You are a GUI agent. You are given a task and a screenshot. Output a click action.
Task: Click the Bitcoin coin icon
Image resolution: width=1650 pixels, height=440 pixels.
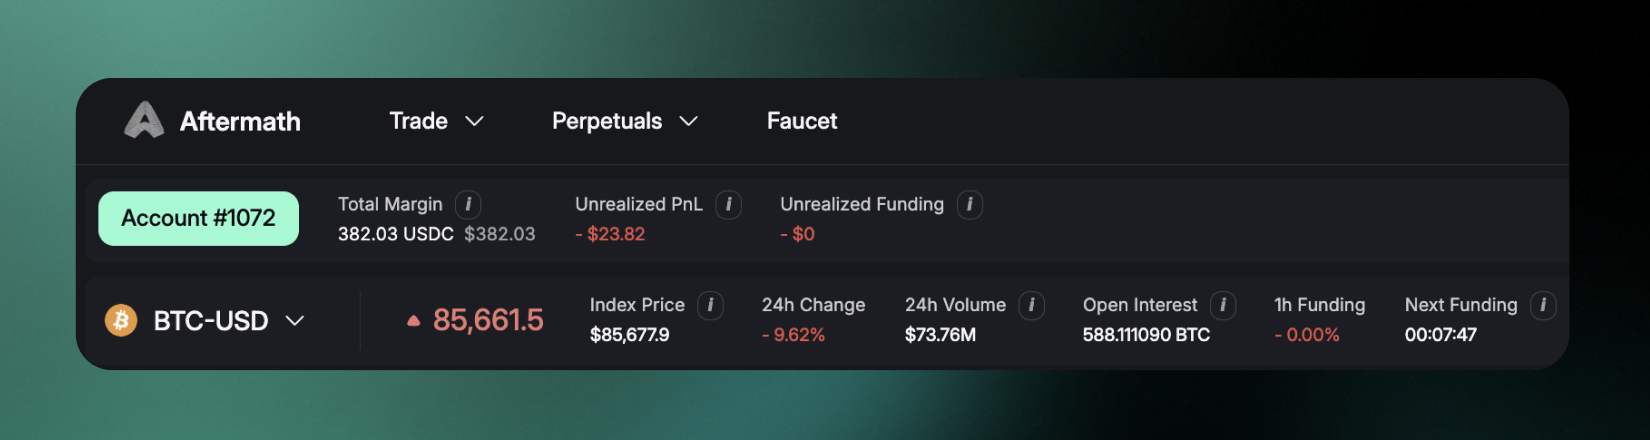(x=121, y=320)
